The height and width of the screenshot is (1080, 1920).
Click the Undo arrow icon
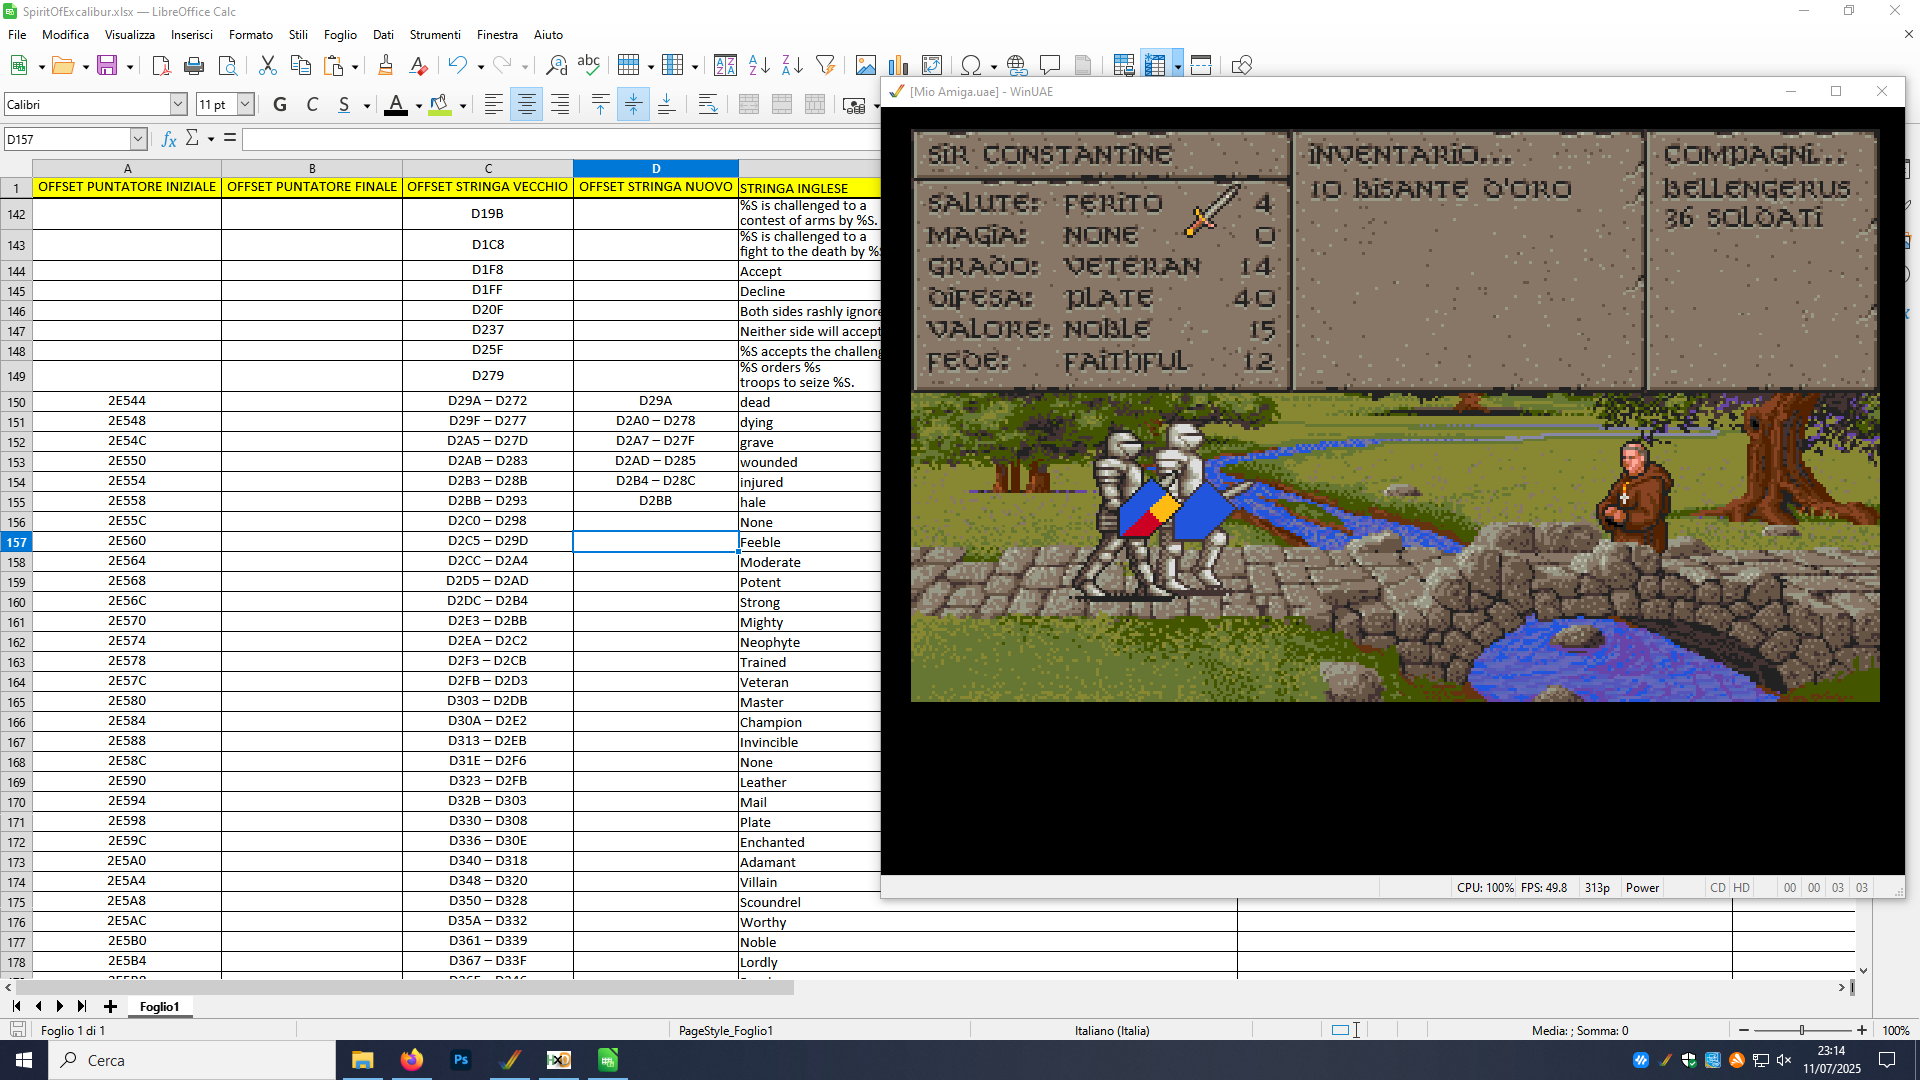click(x=457, y=66)
